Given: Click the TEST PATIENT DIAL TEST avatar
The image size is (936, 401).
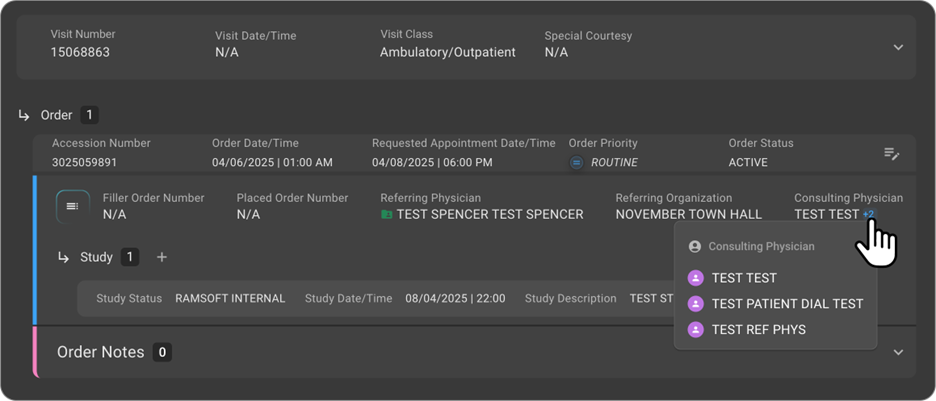Looking at the screenshot, I should coord(696,304).
